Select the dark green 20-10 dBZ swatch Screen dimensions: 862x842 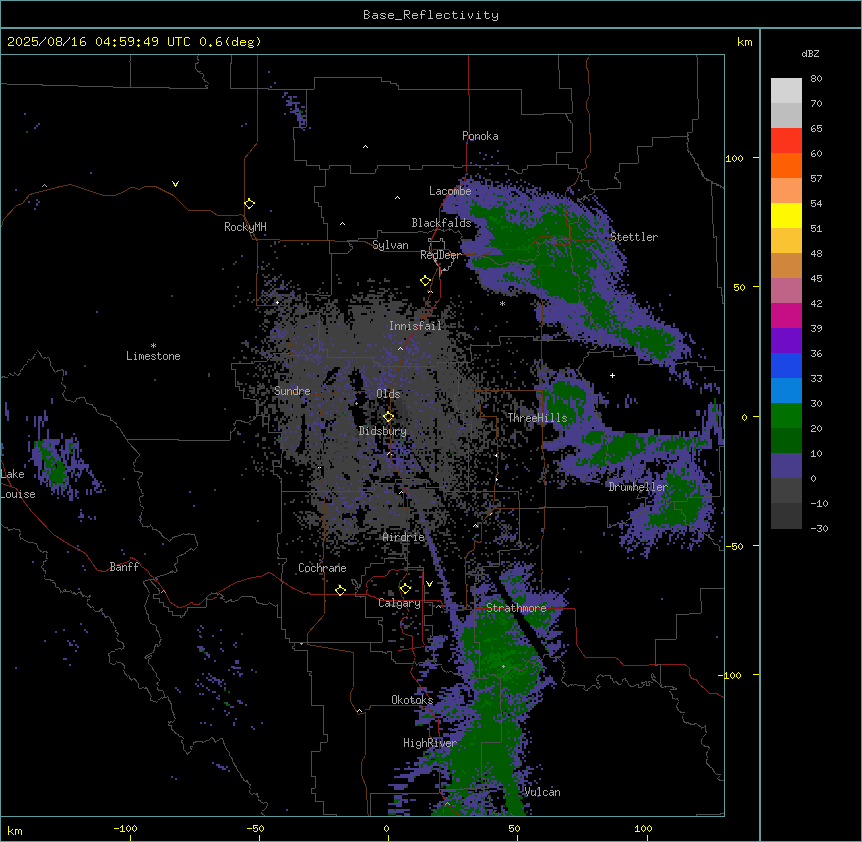click(x=786, y=441)
